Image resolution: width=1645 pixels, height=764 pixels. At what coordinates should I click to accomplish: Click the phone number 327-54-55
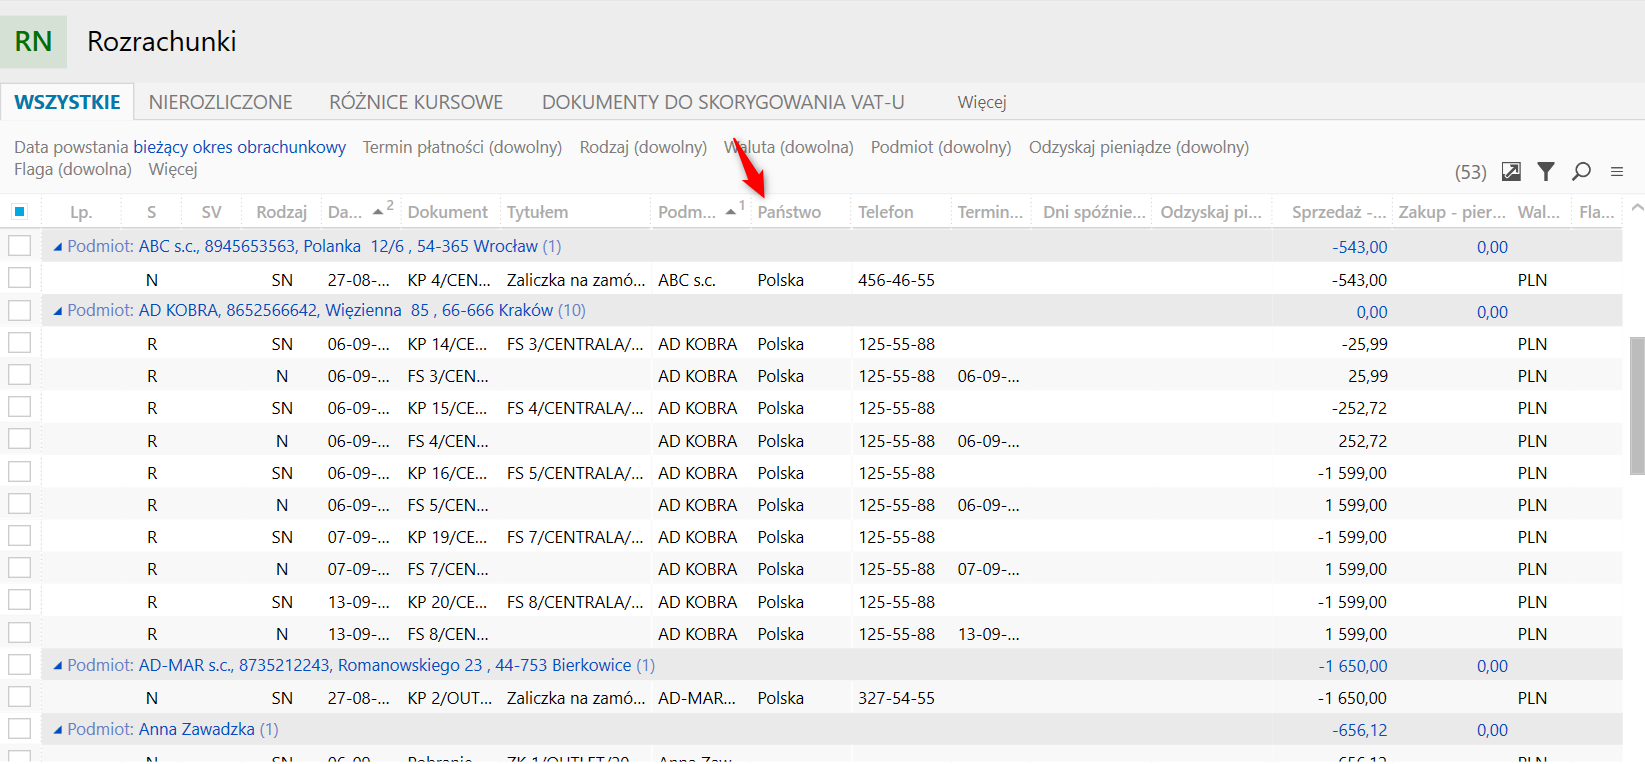[x=896, y=698]
